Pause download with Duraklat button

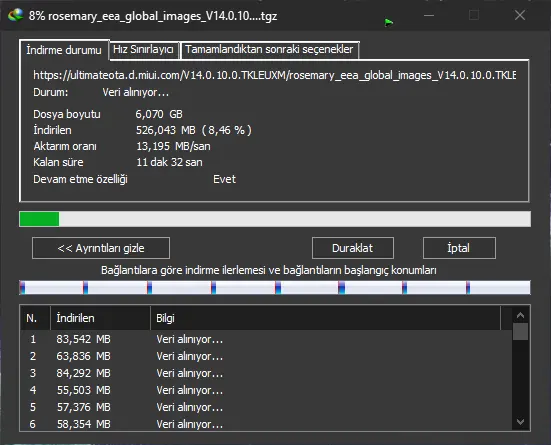click(x=352, y=248)
